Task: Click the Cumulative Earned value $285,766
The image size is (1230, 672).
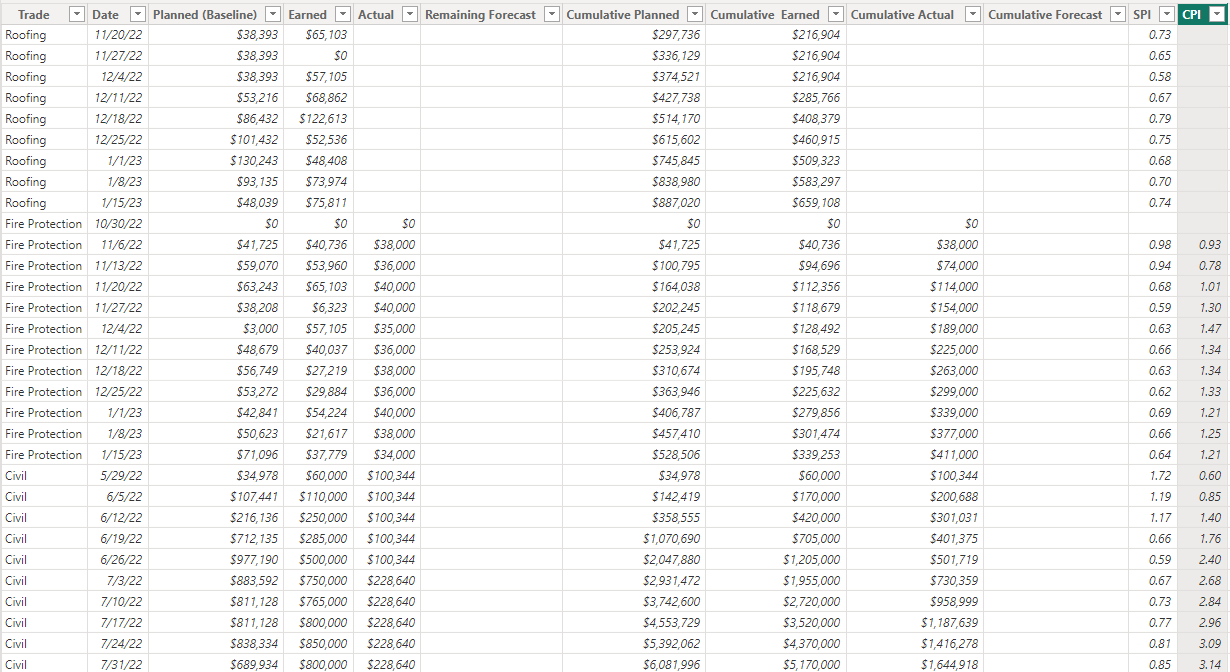Action: point(816,98)
